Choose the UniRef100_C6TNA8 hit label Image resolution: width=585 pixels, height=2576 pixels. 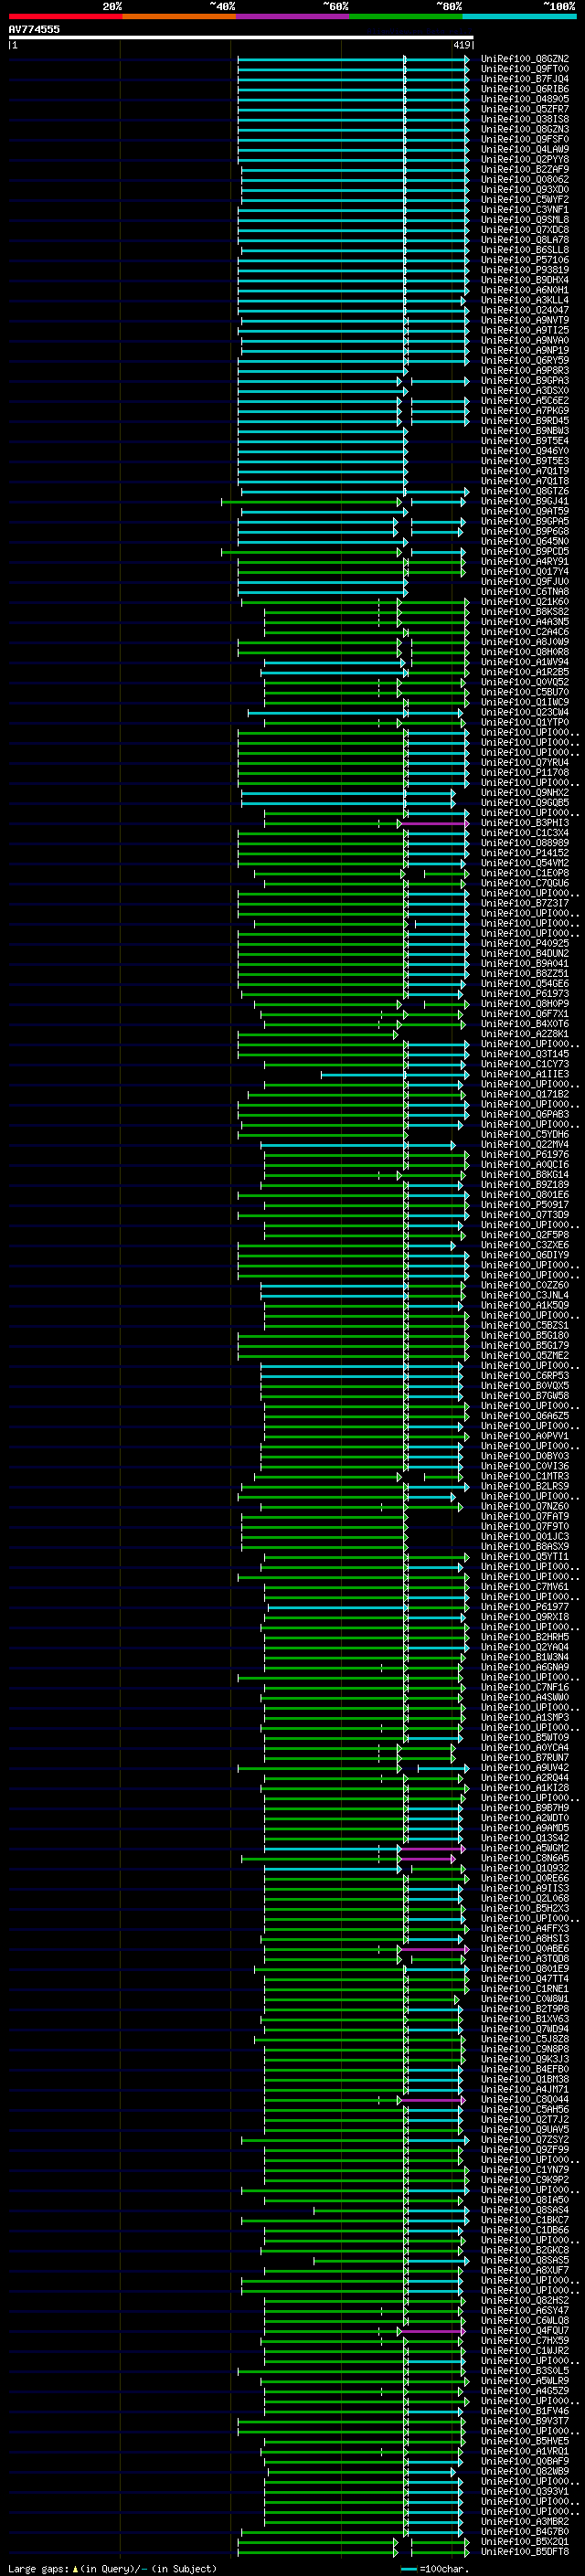point(525,592)
